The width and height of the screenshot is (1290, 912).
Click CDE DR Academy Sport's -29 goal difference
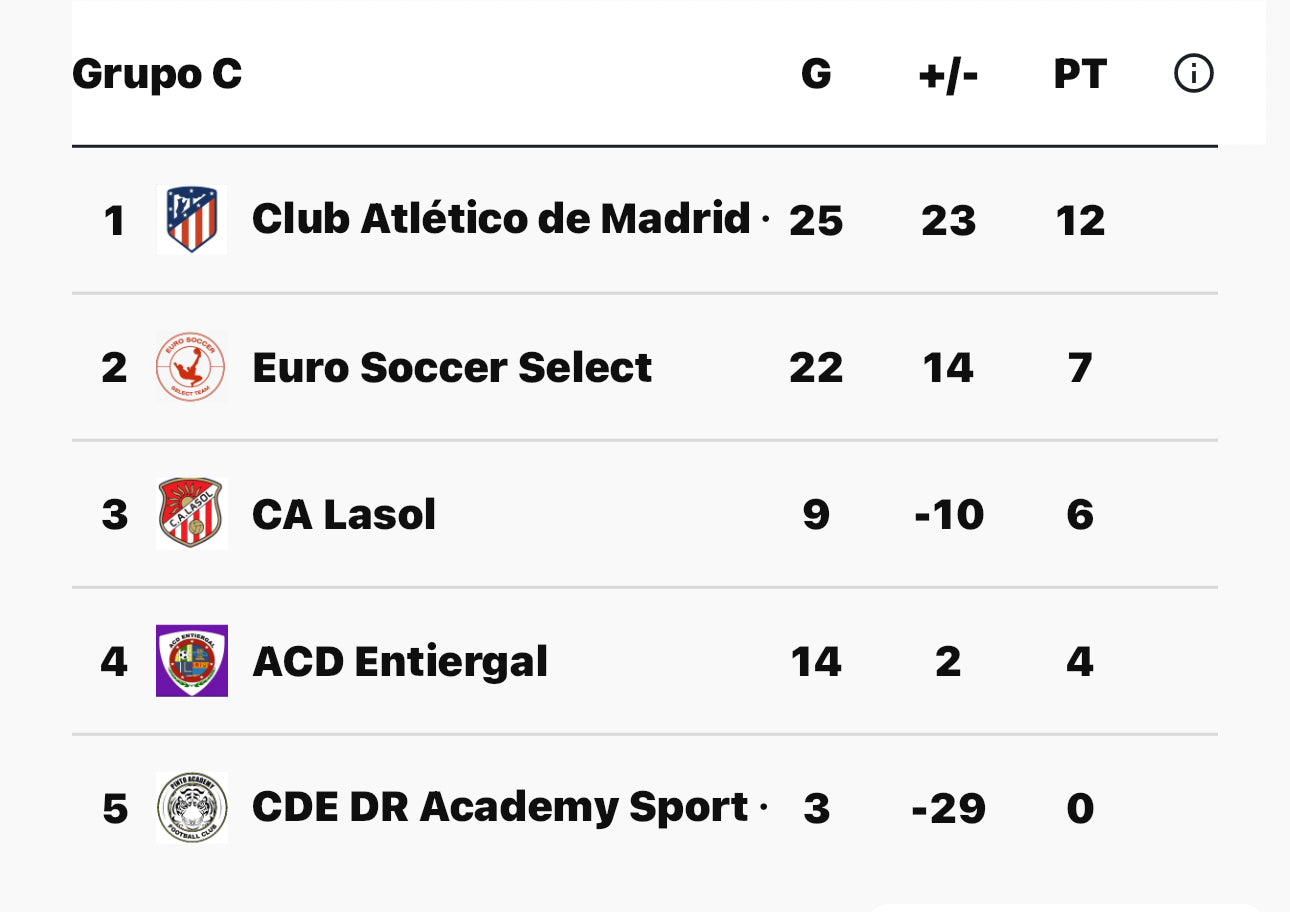(948, 808)
